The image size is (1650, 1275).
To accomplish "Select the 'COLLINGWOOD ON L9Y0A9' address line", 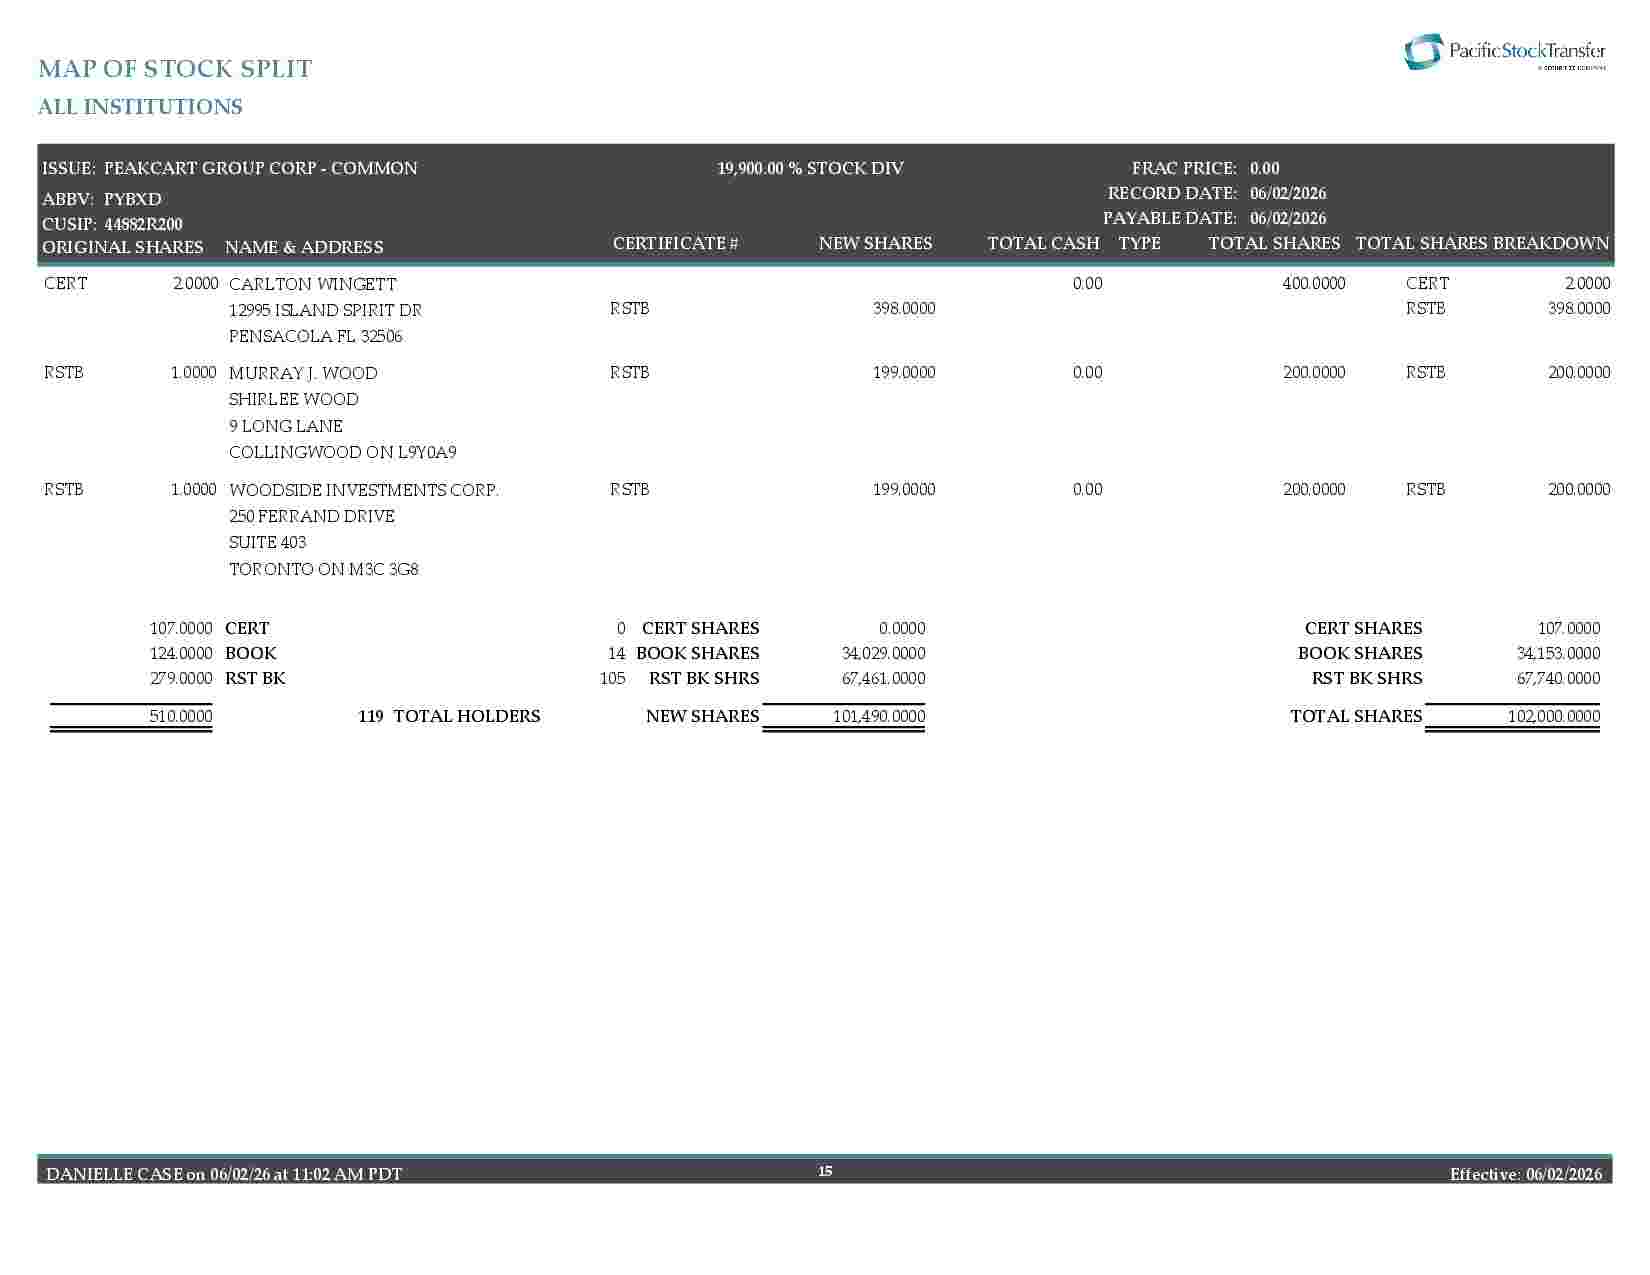I will pyautogui.click(x=343, y=452).
